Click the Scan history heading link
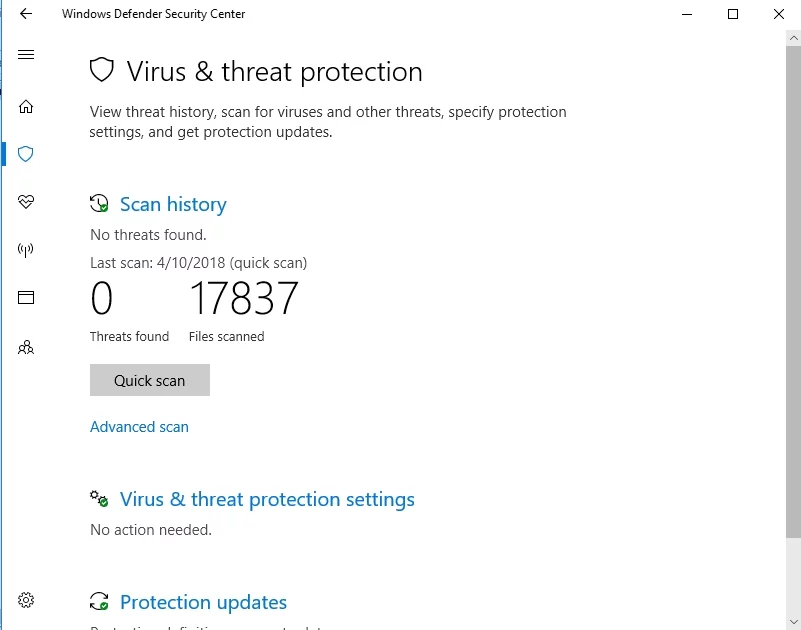 coord(173,204)
